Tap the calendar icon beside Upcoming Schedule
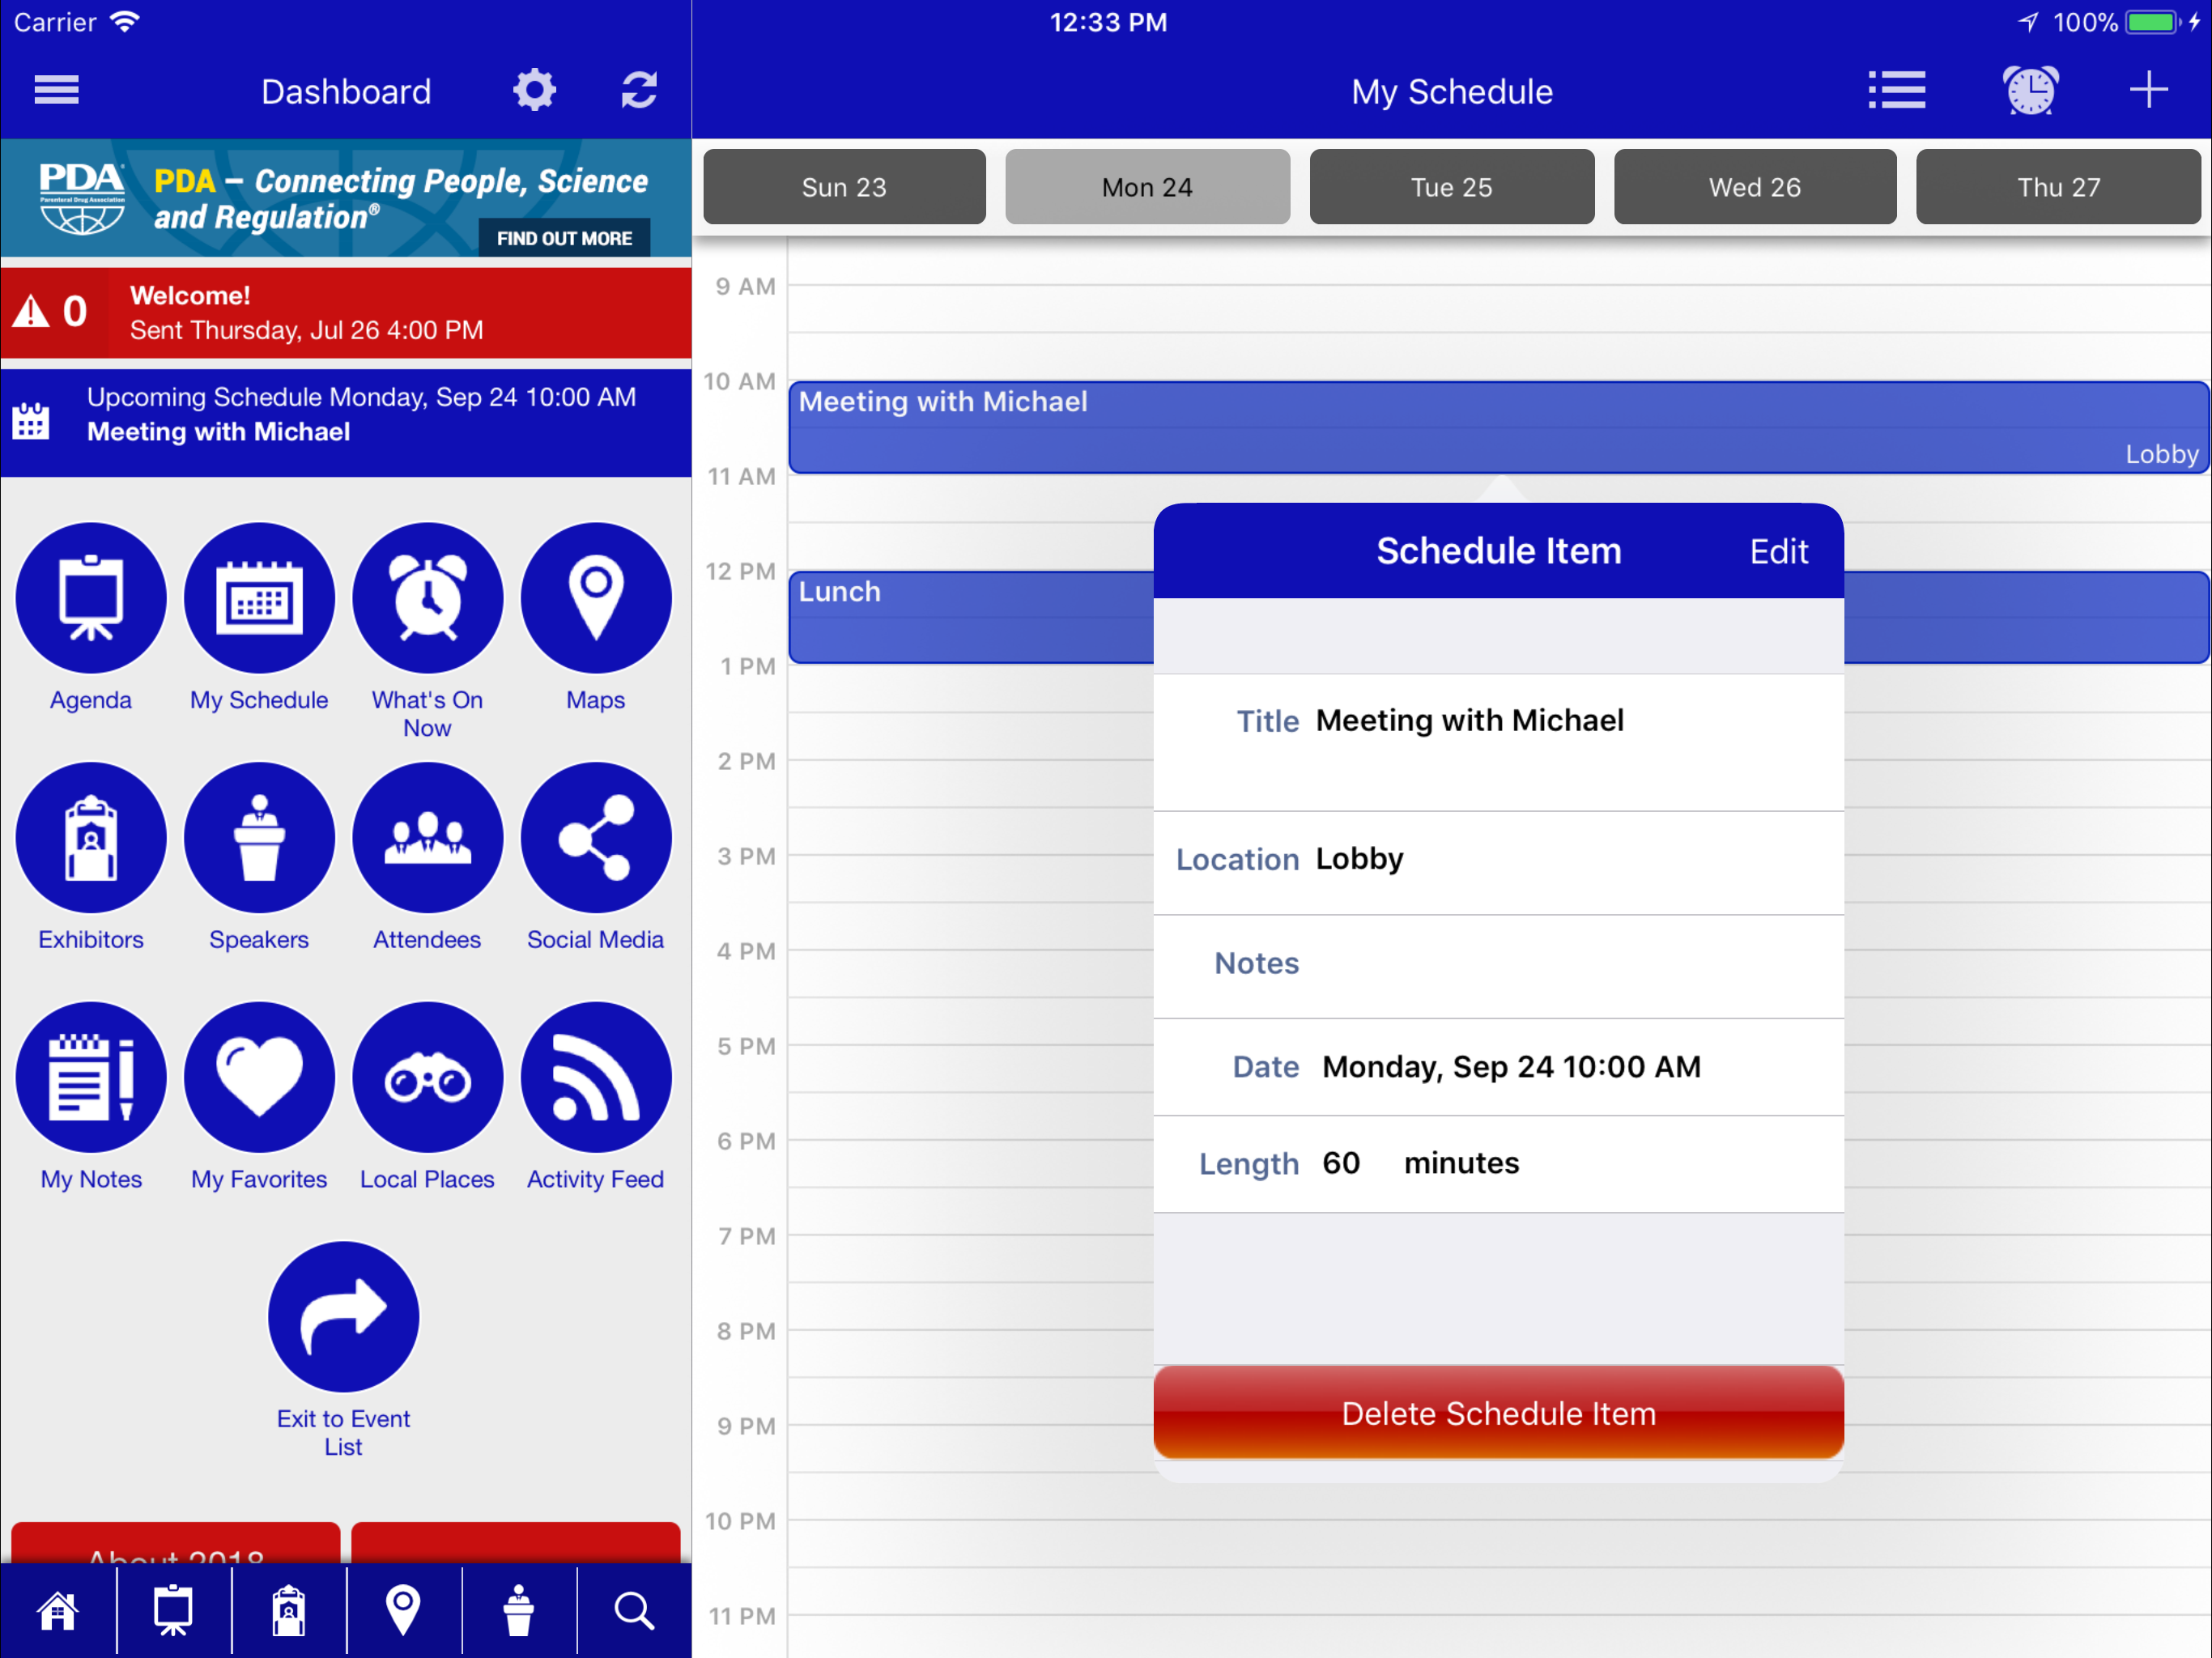Image resolution: width=2212 pixels, height=1658 pixels. (30, 420)
